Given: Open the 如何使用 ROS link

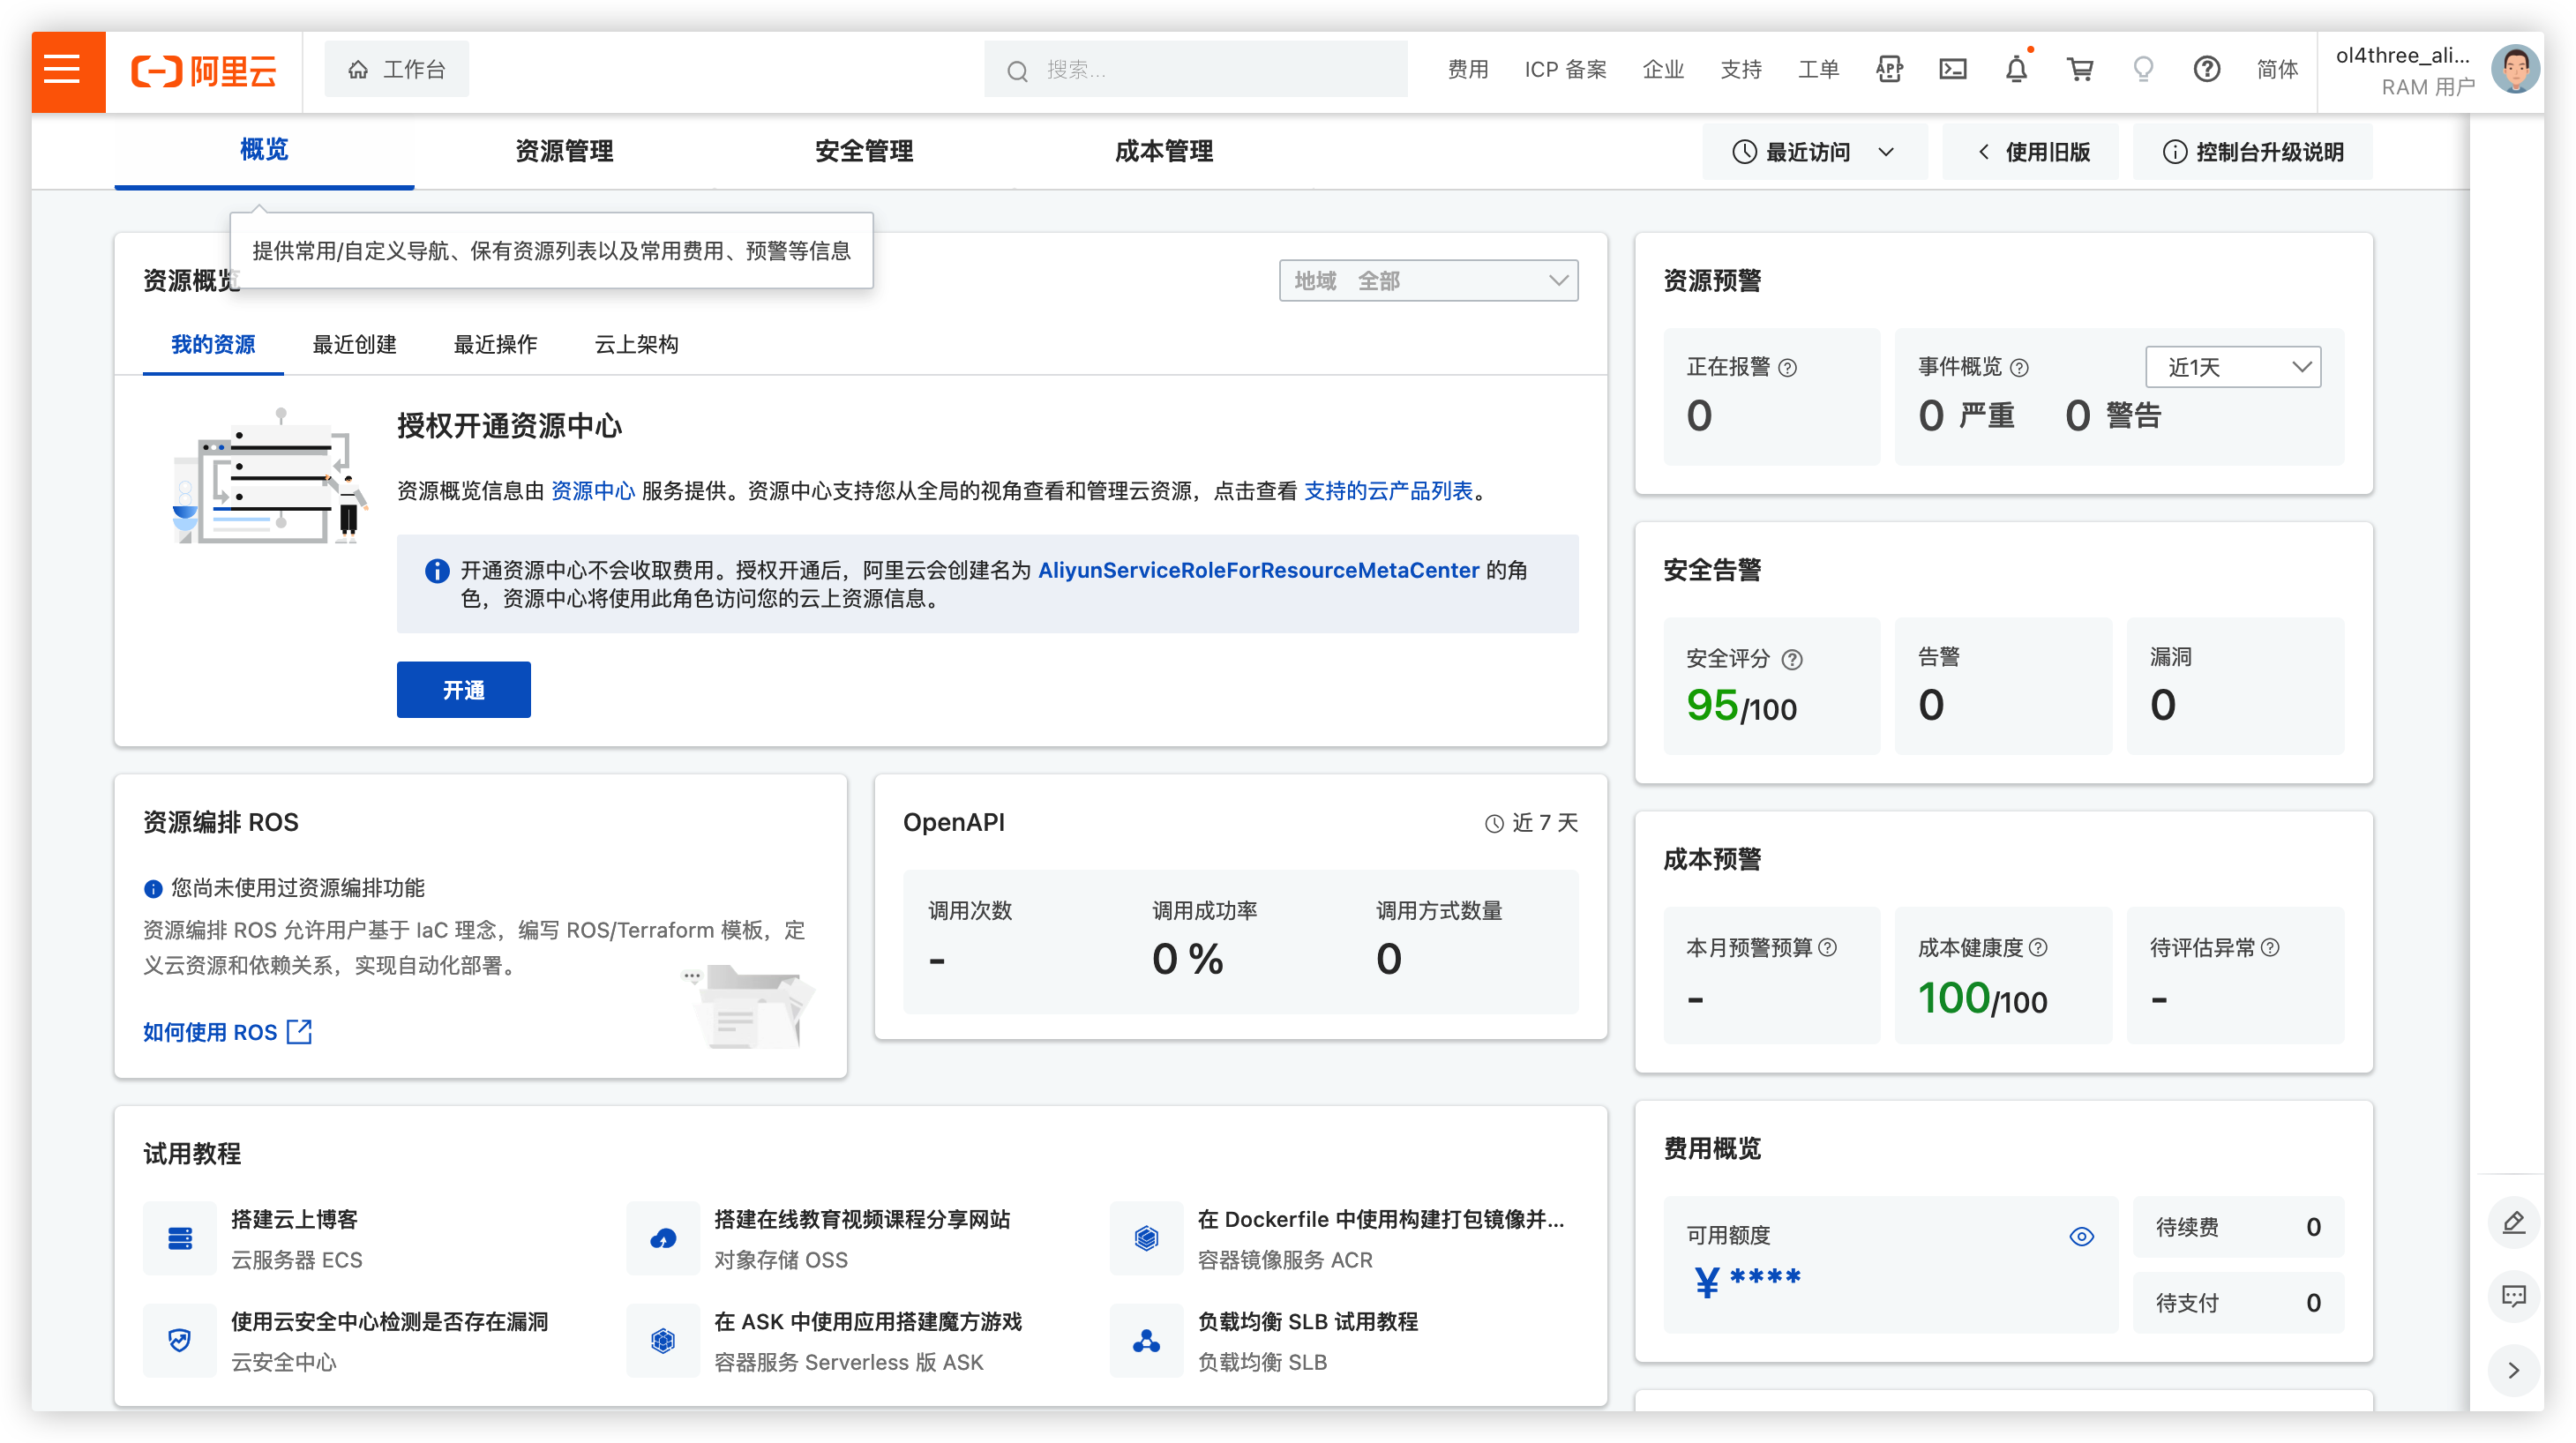Looking at the screenshot, I should pos(210,1032).
